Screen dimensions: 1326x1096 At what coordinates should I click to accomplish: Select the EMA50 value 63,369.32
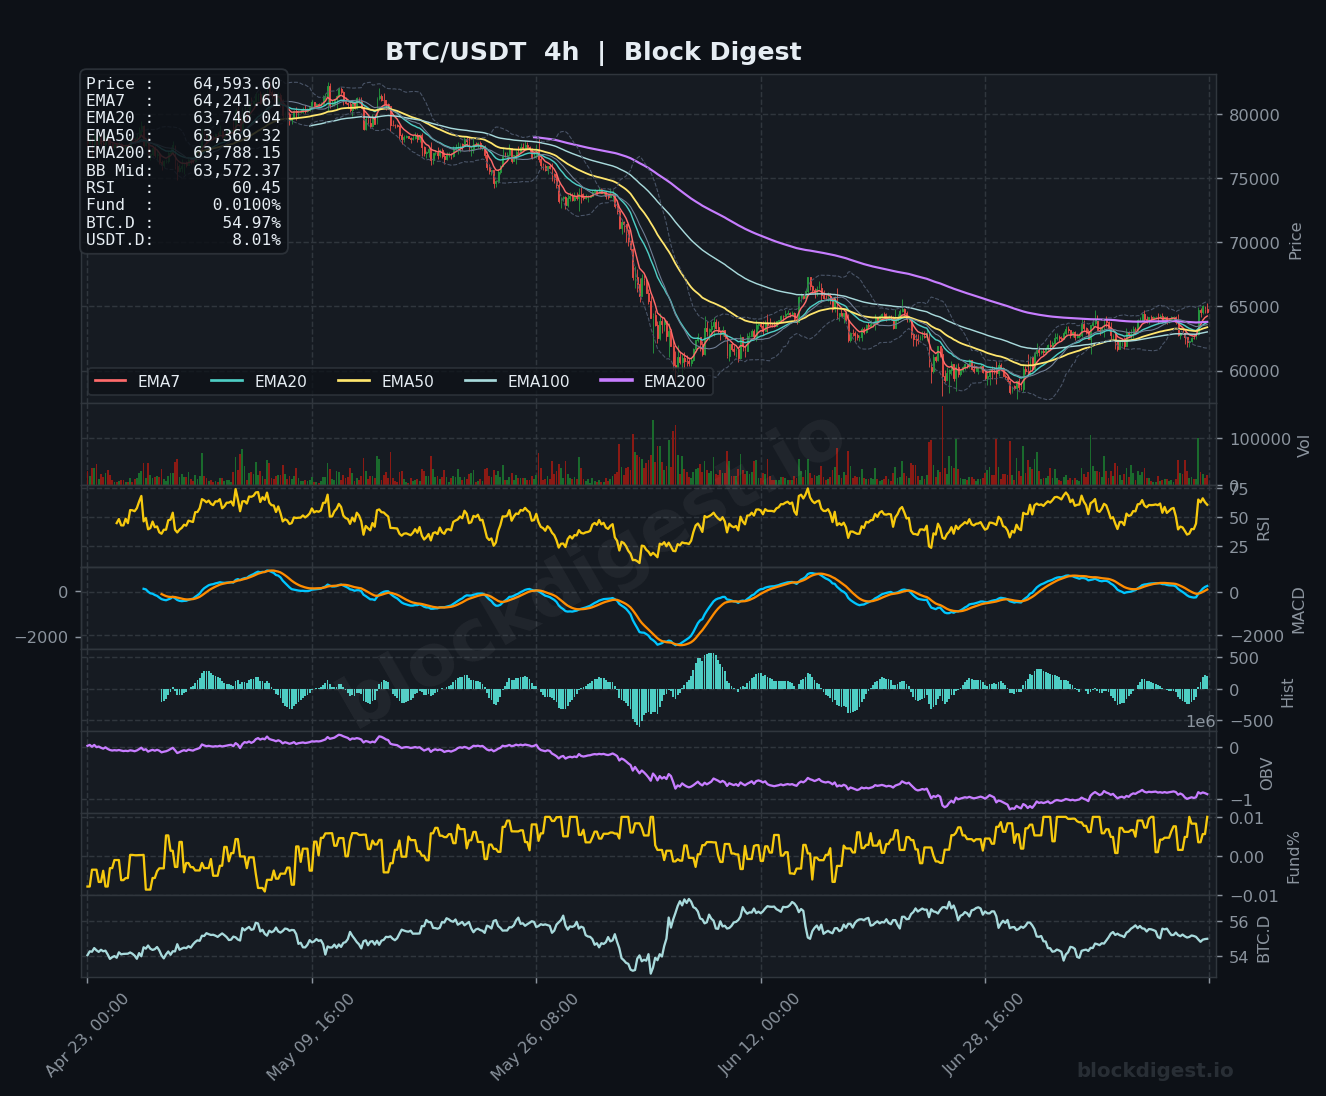tap(237, 136)
